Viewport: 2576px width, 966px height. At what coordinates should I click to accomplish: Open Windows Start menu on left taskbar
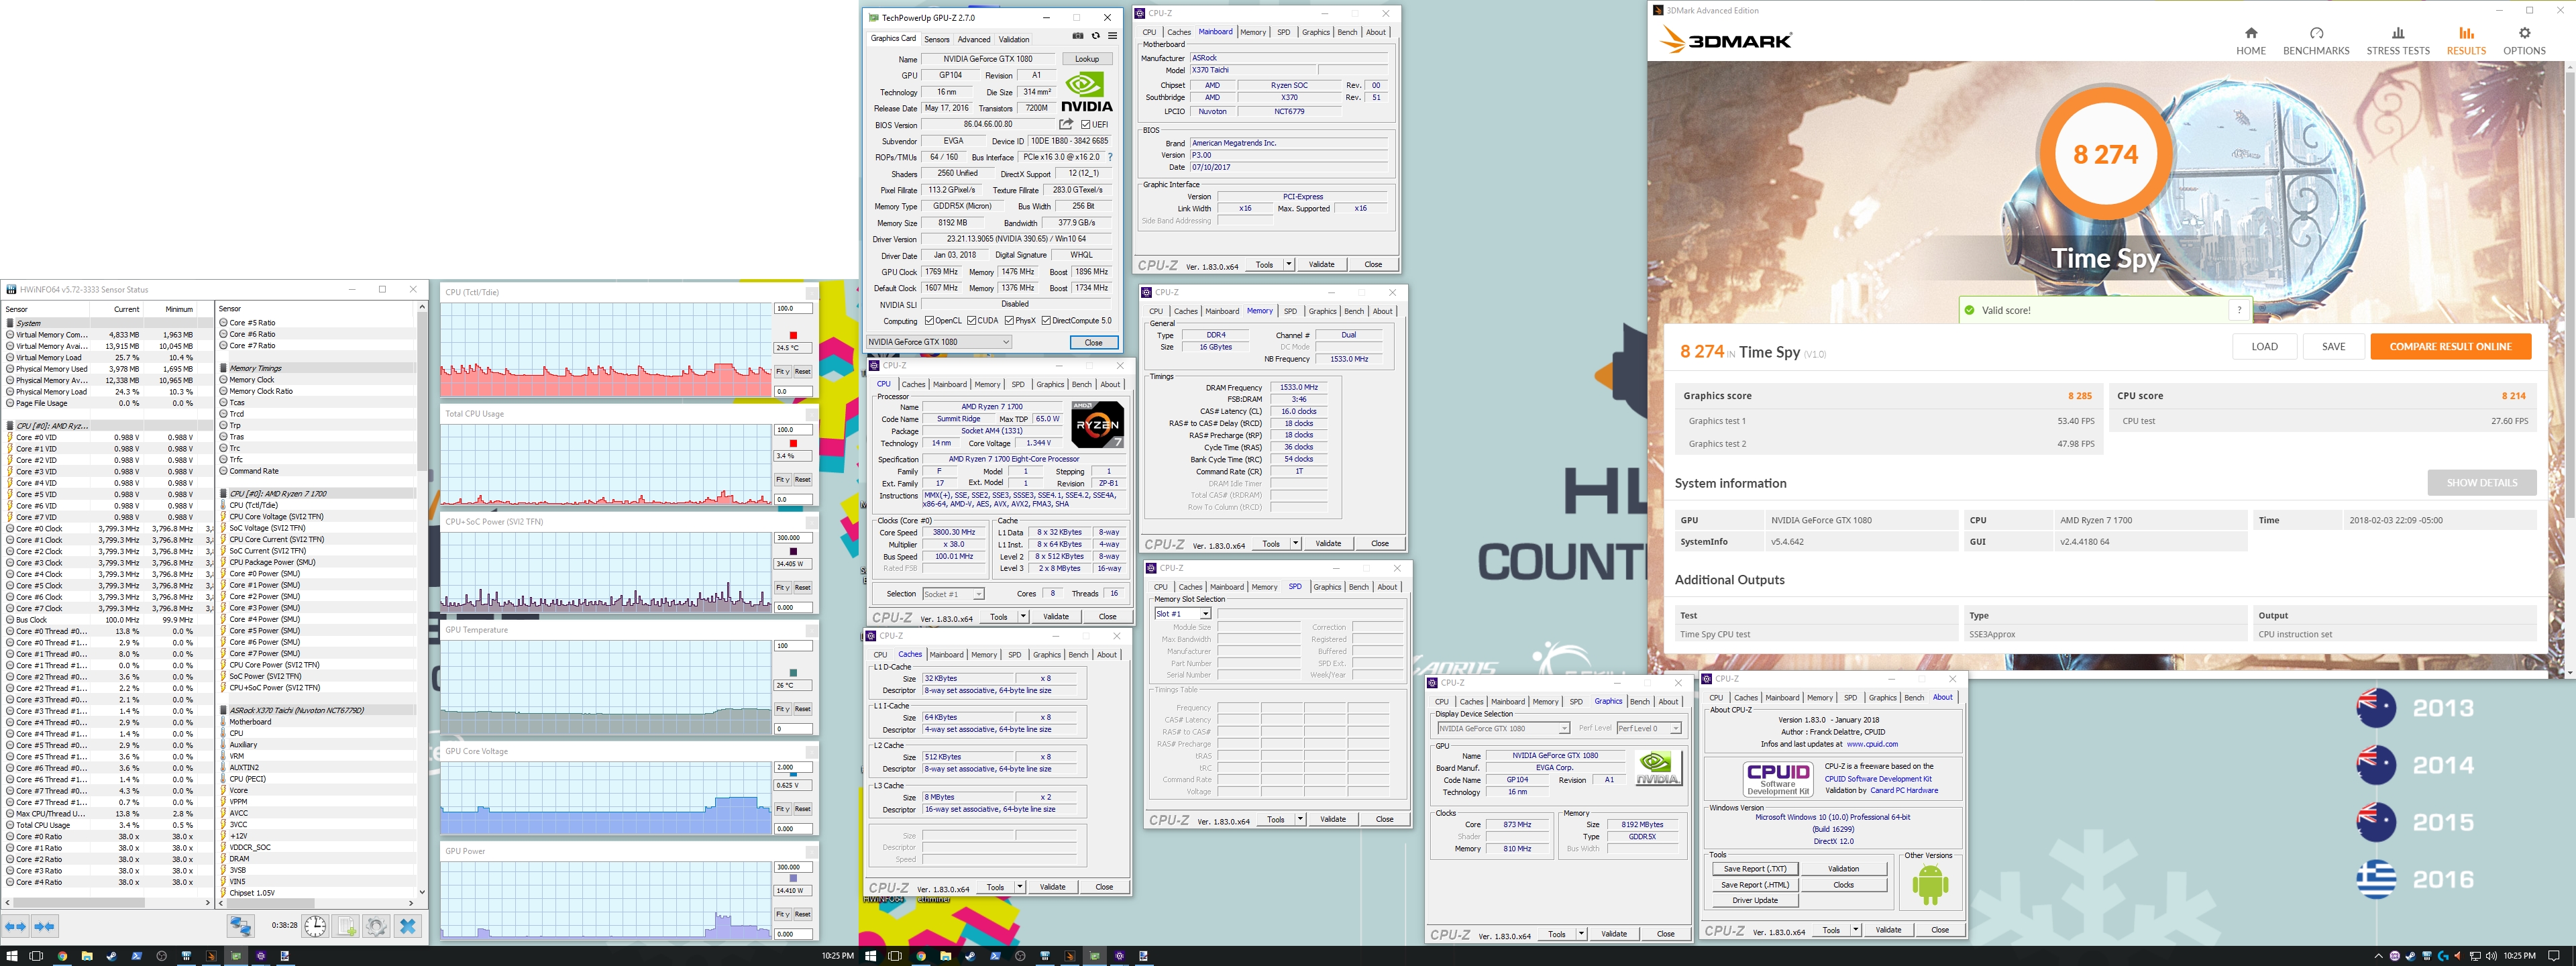click(12, 956)
